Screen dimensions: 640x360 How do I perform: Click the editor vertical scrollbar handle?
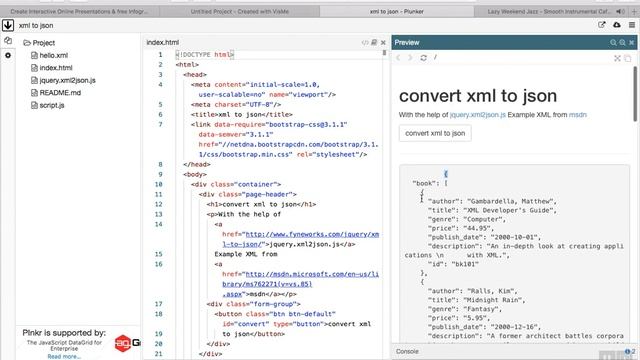point(384,53)
